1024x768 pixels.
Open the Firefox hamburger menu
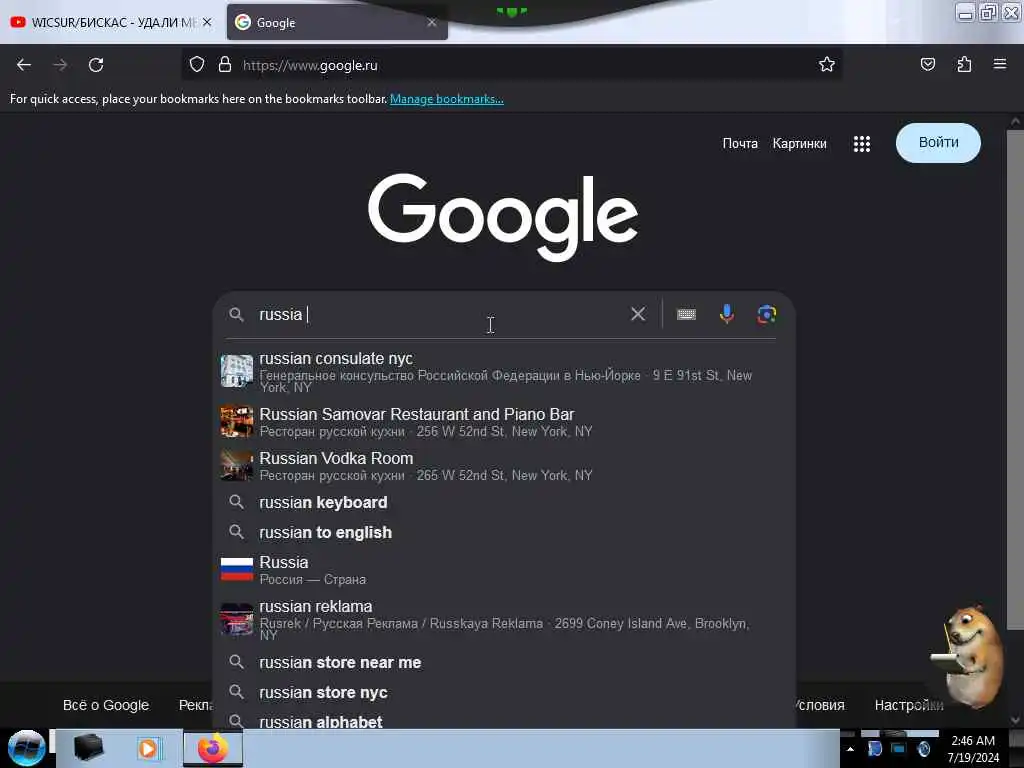(1000, 64)
